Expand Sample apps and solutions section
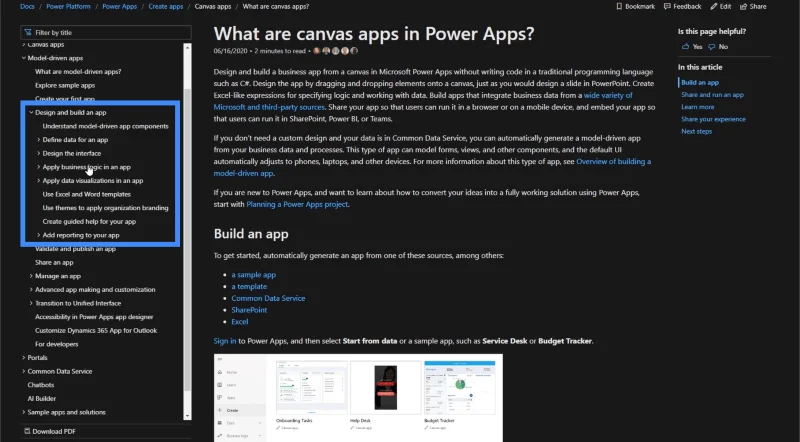 click(23, 412)
